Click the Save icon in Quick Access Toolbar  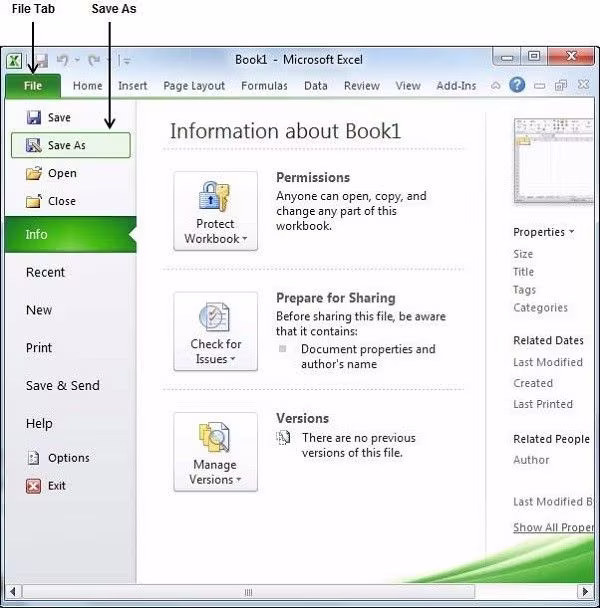[x=41, y=60]
